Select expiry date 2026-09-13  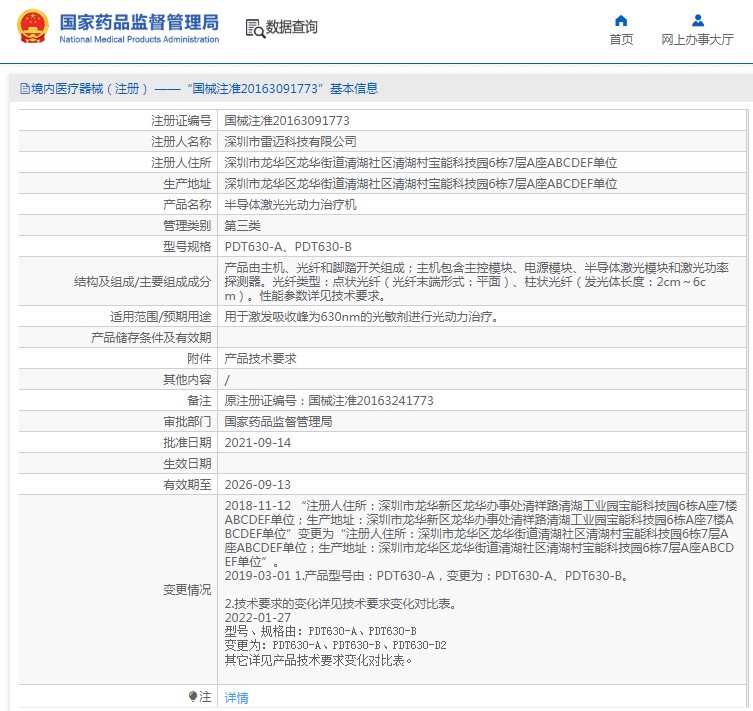click(x=258, y=485)
